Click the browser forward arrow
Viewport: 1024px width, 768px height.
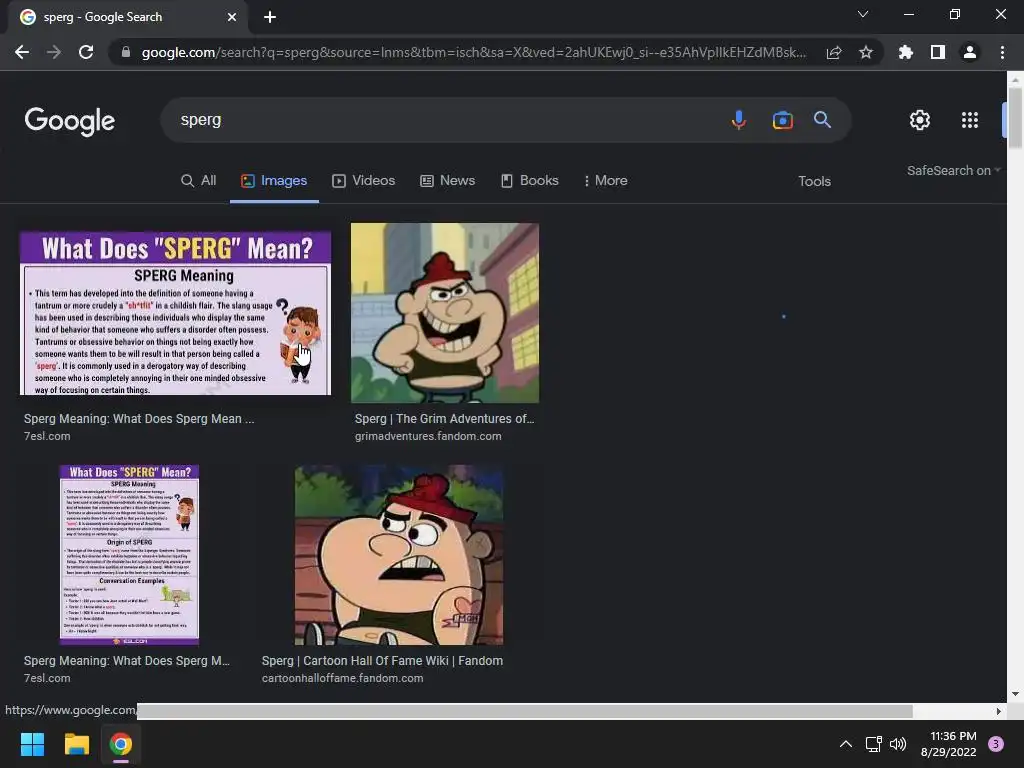pos(54,52)
